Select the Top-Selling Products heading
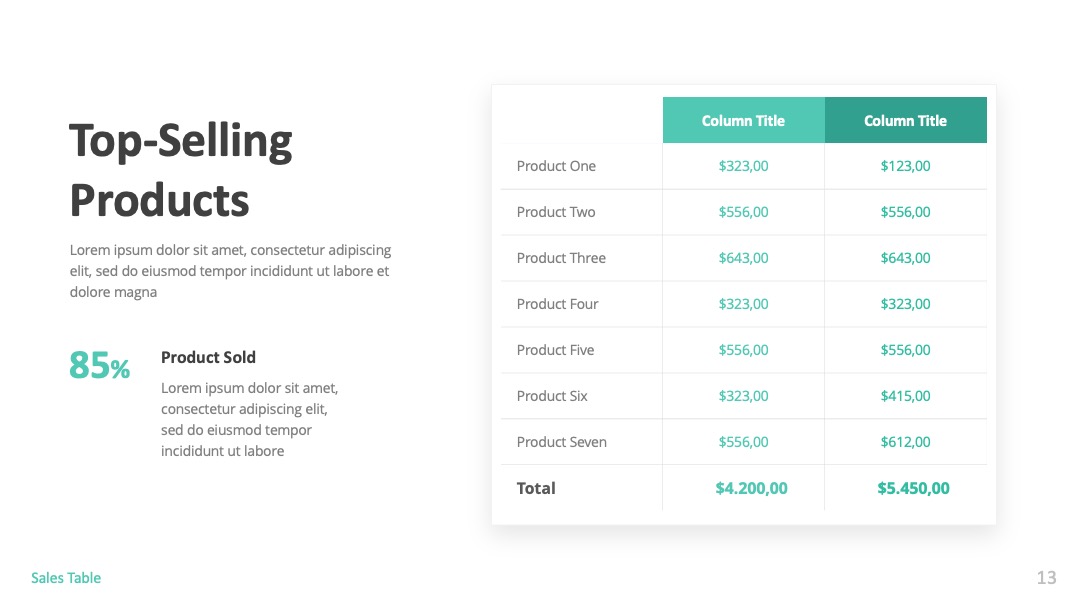Screen dimensions: 1080x608 coord(181,171)
